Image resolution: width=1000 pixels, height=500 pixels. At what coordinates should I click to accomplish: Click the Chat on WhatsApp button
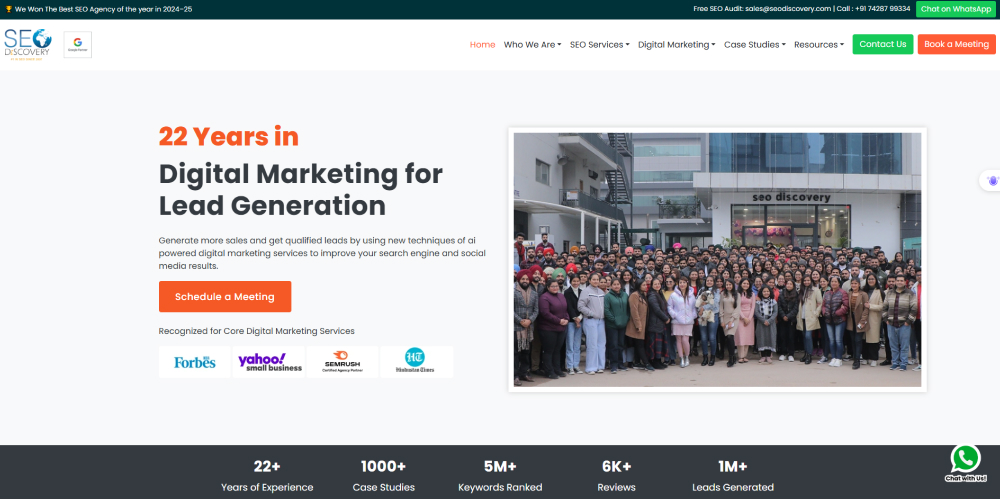click(955, 9)
